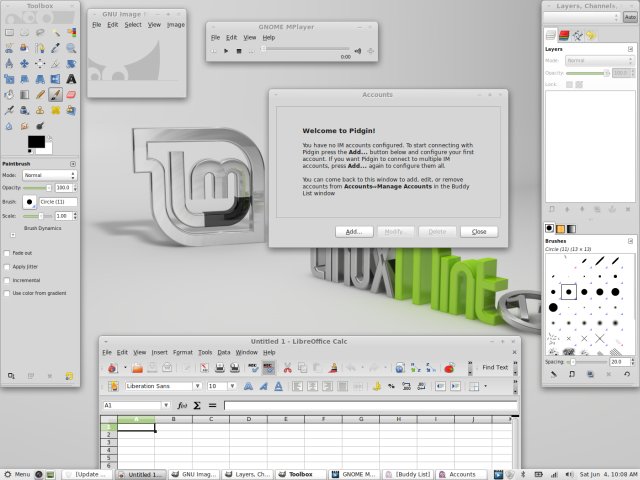Toggle the Auto button in Layers dock
Image resolution: width=640 pixels, height=480 pixels.
(x=630, y=17)
